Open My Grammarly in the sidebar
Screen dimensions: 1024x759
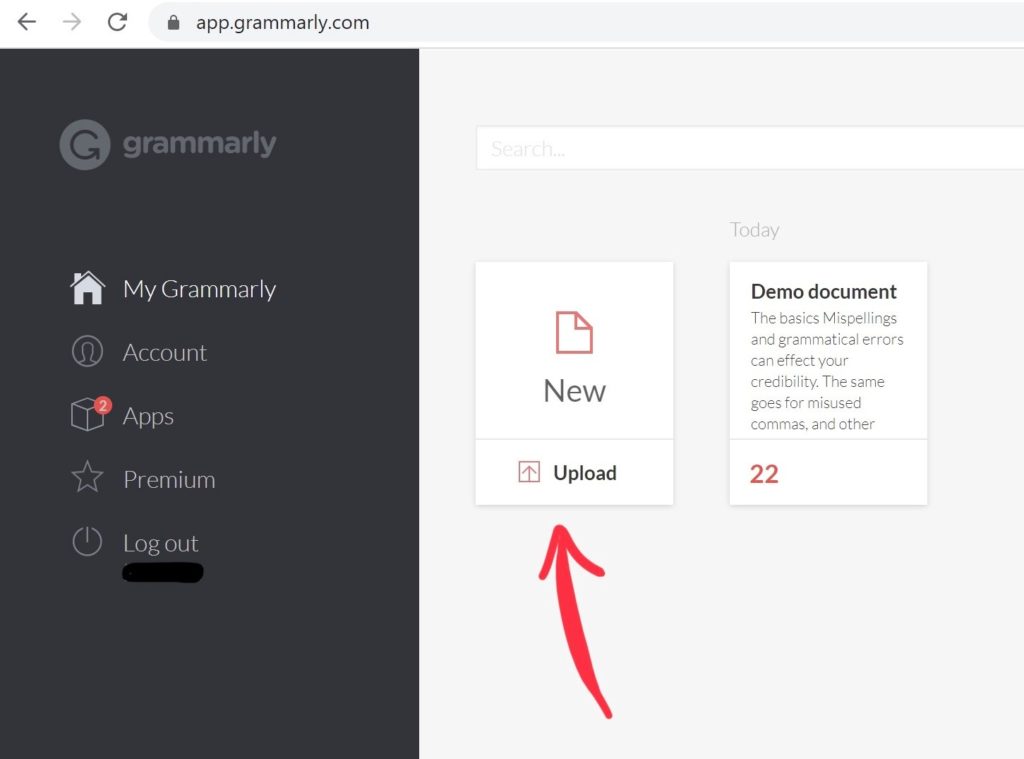click(199, 289)
